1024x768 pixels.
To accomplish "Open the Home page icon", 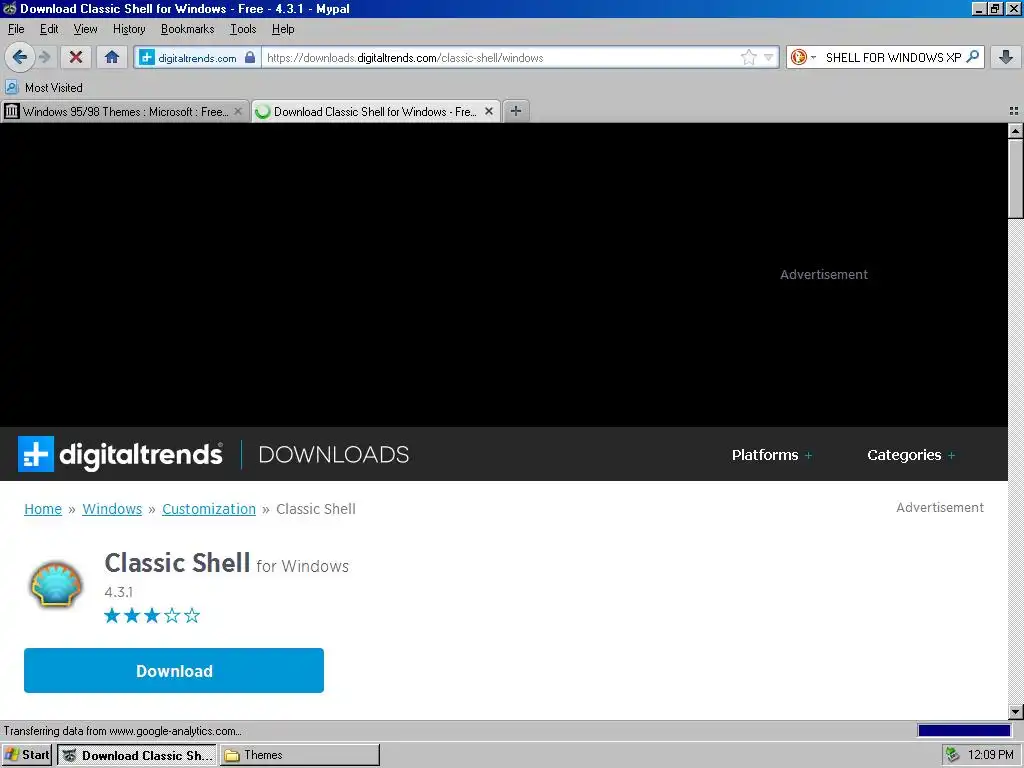I will [x=112, y=57].
